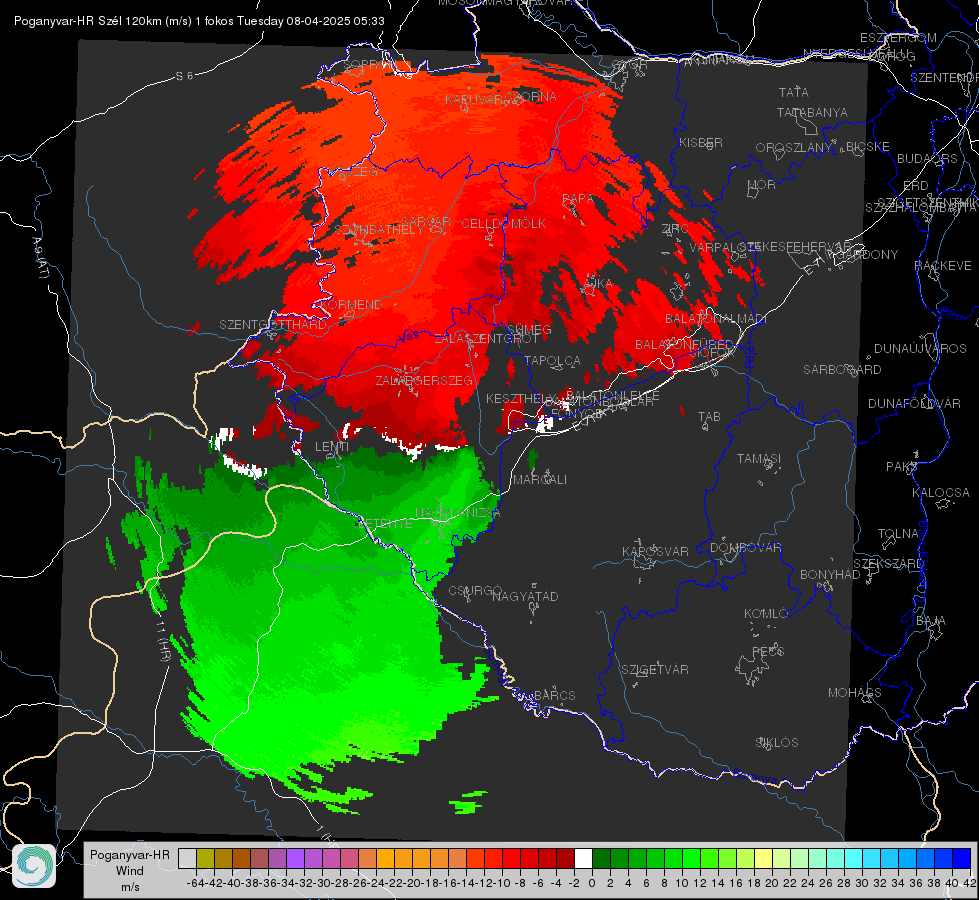
Task: Click the CELLDOMOLK label
Action: [503, 224]
